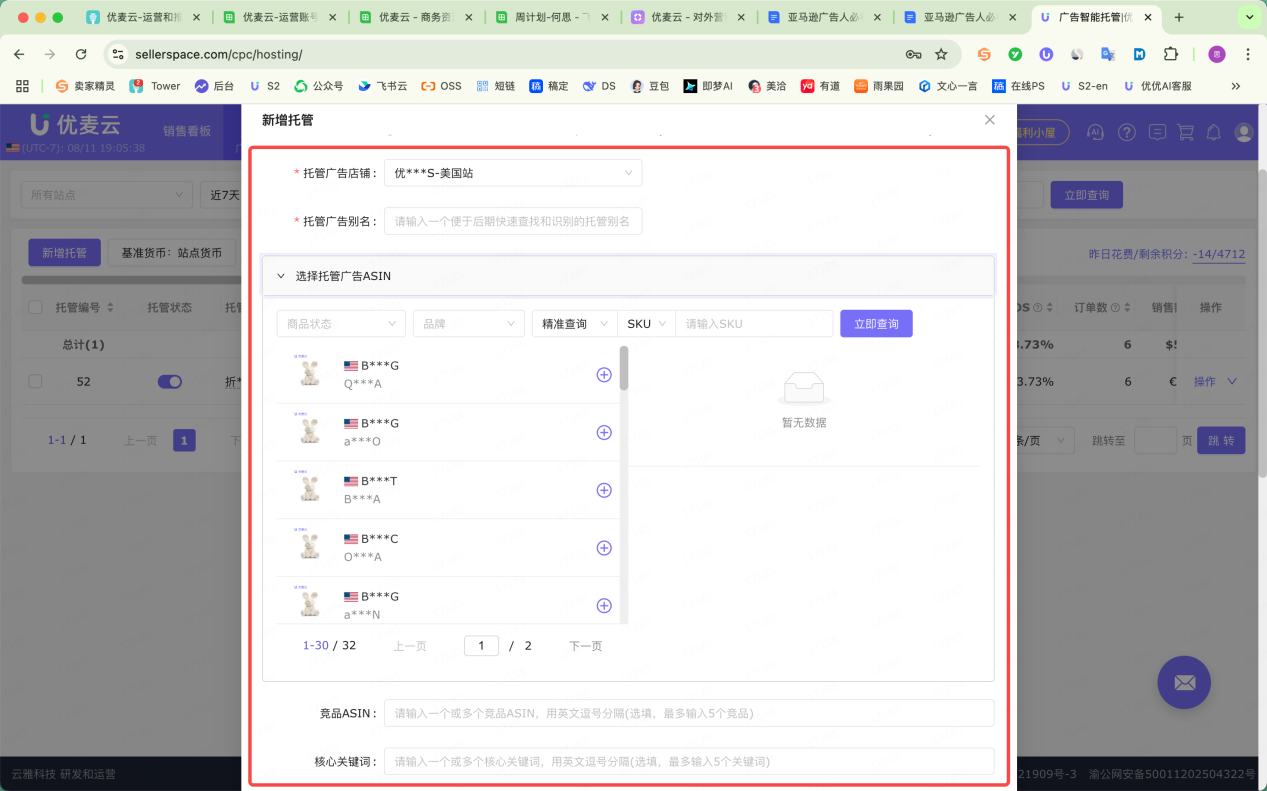1267x791 pixels.
Task: Add product B***T using its plus icon
Action: point(603,490)
